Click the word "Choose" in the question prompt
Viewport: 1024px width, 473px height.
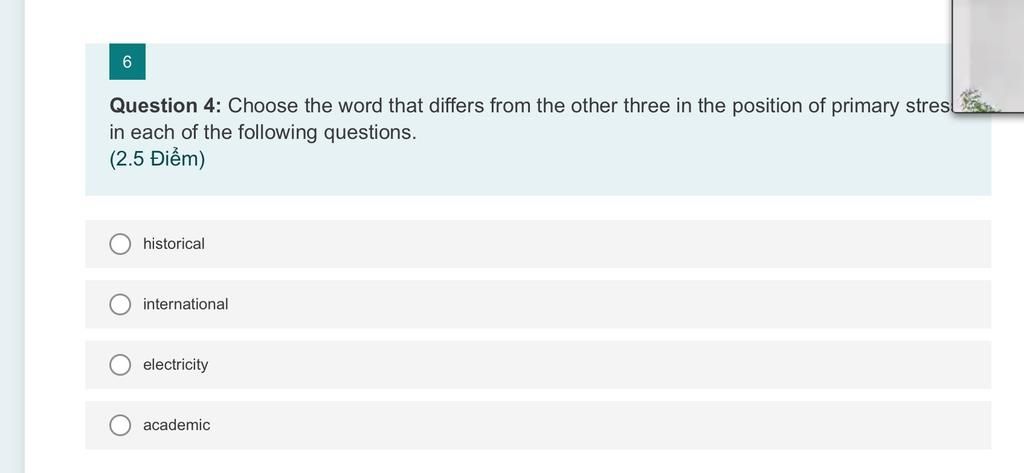tap(262, 106)
